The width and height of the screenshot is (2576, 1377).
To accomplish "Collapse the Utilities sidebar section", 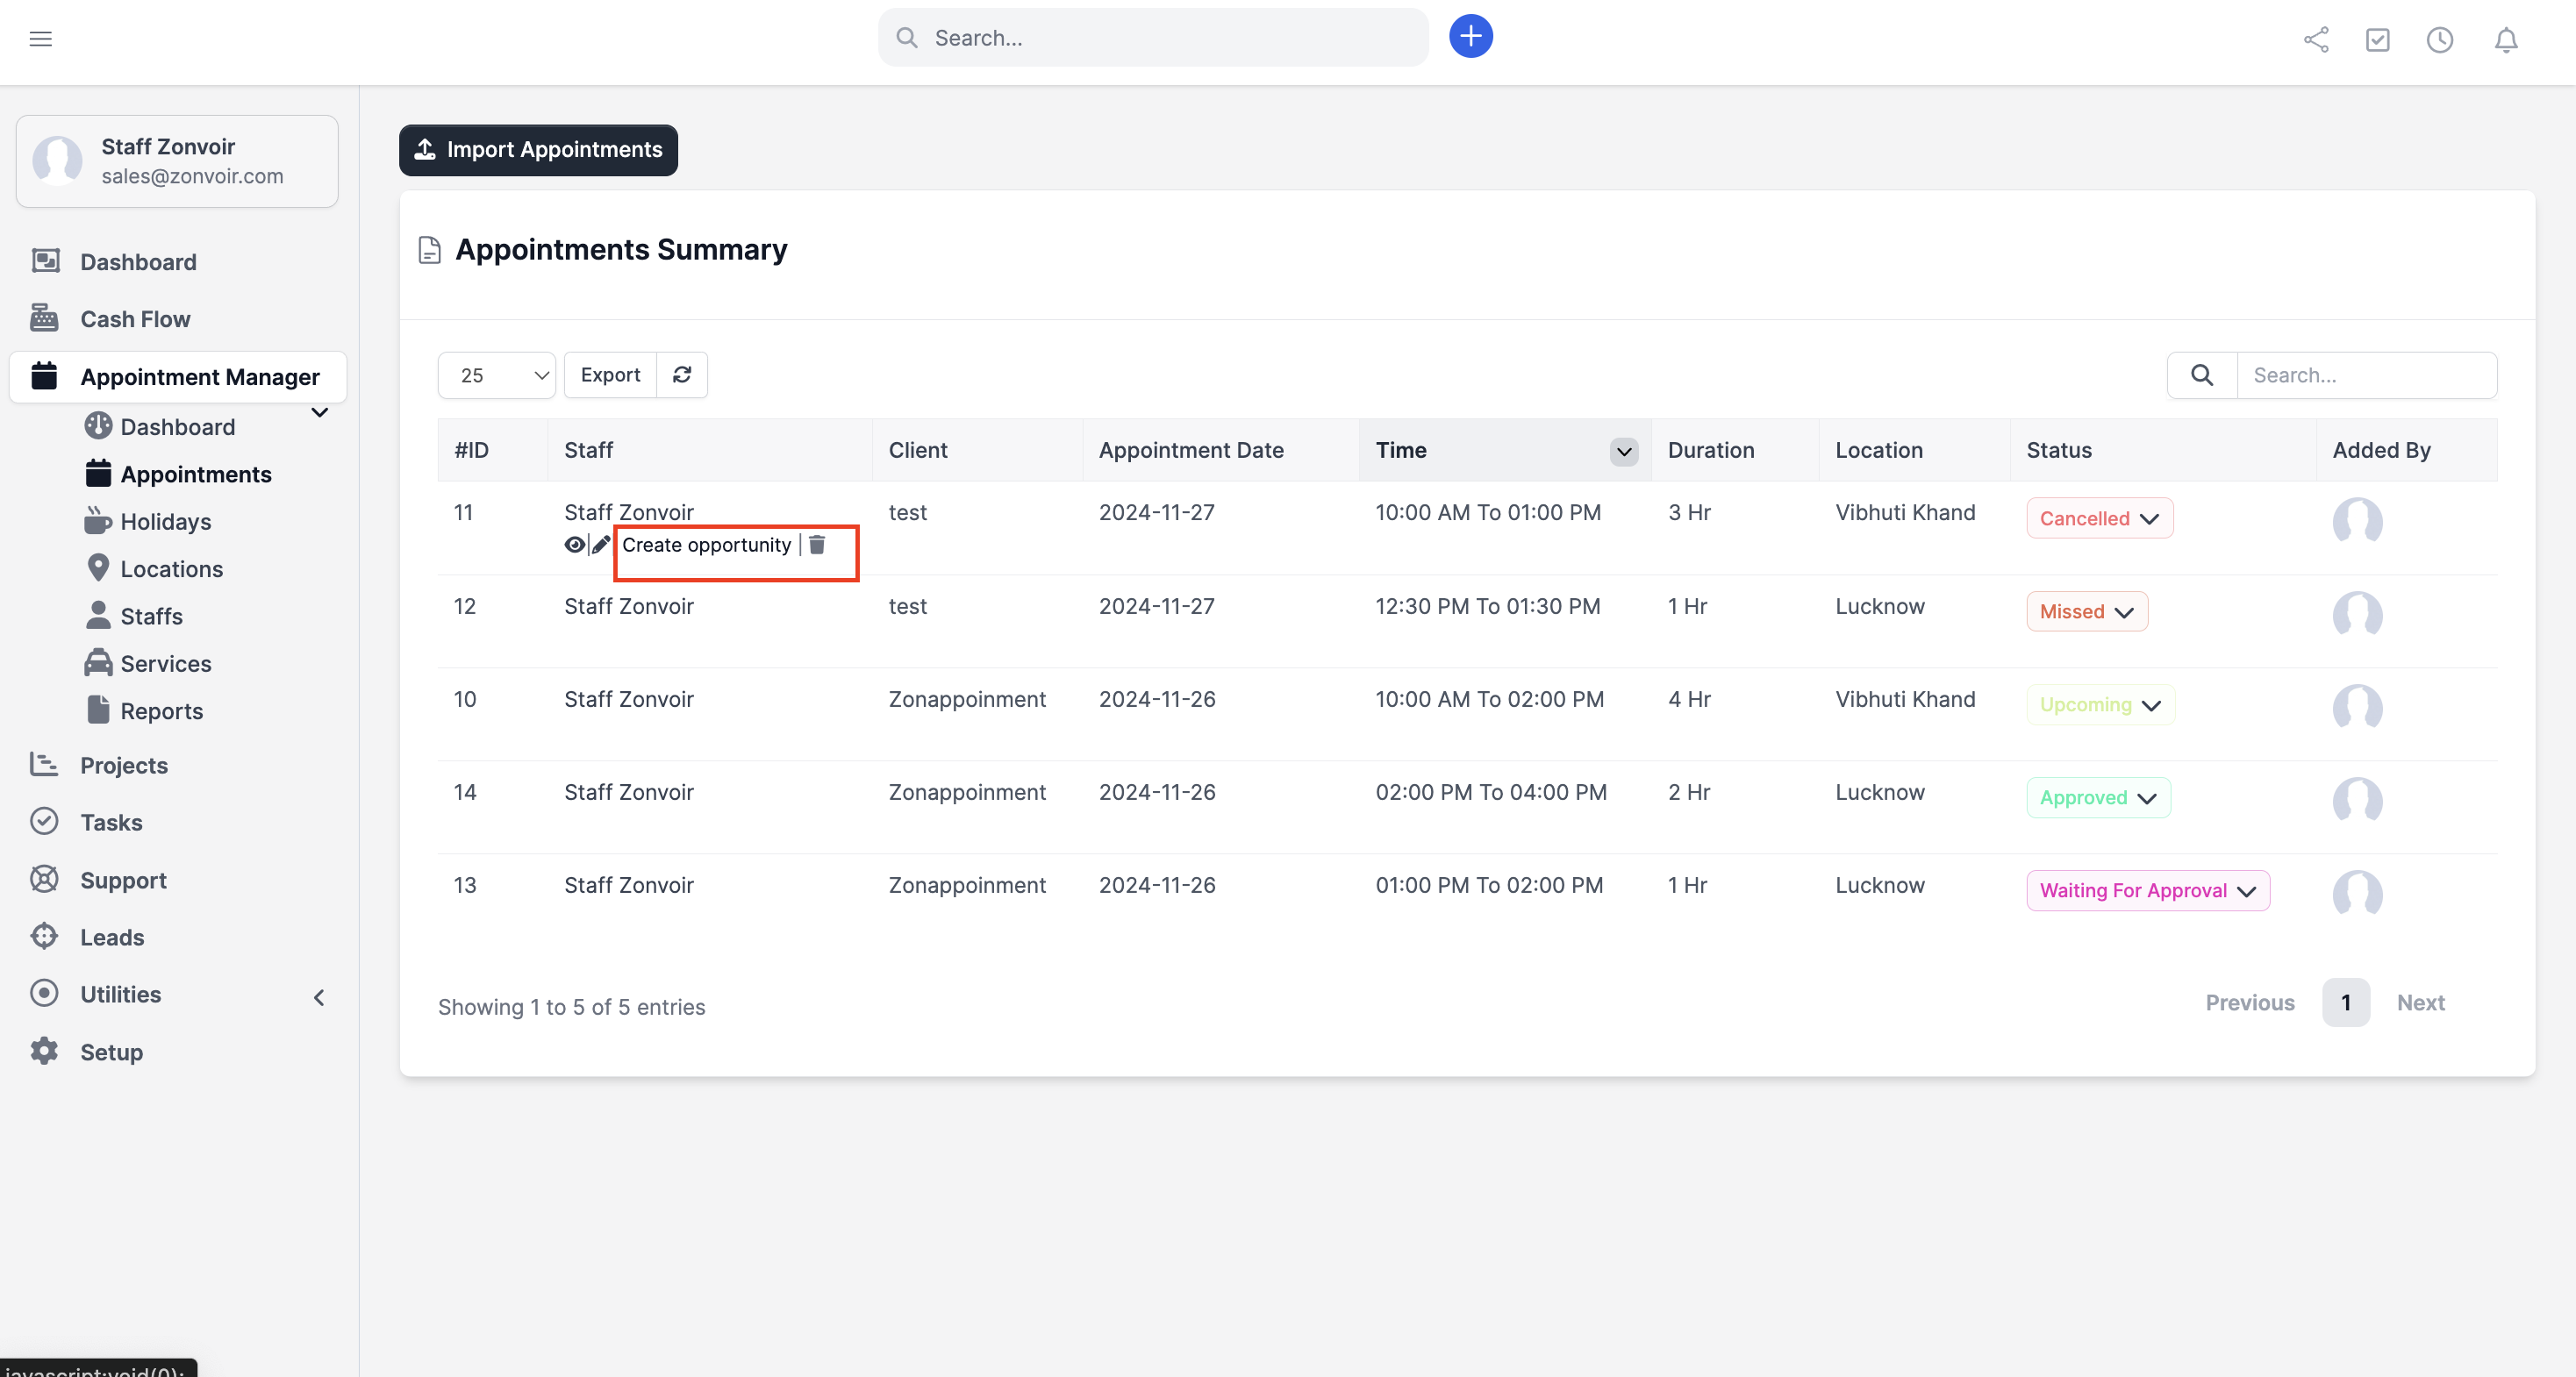I will [319, 996].
